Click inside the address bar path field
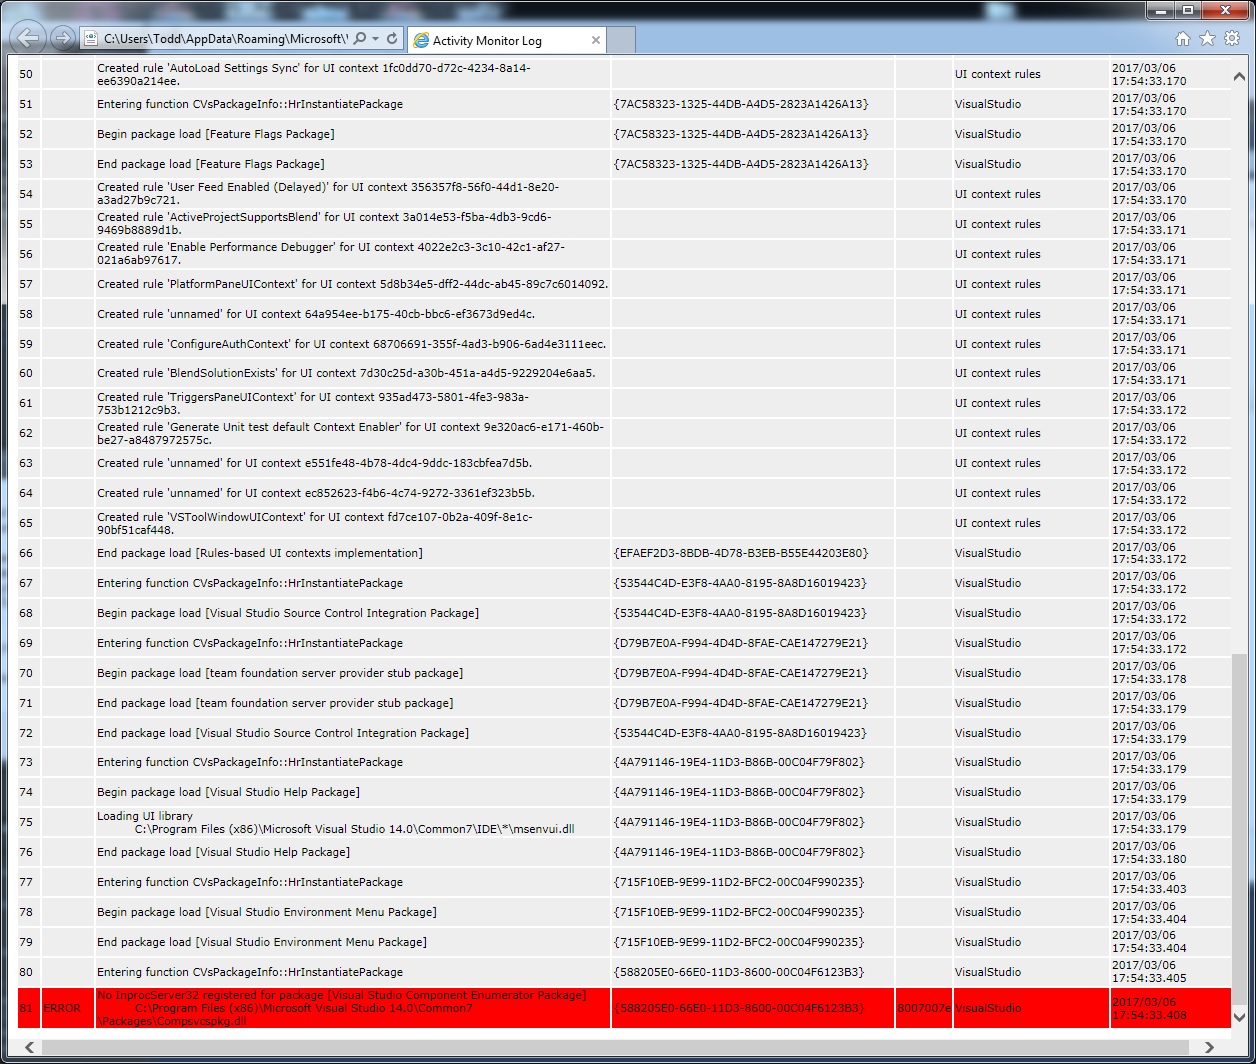 coord(220,38)
